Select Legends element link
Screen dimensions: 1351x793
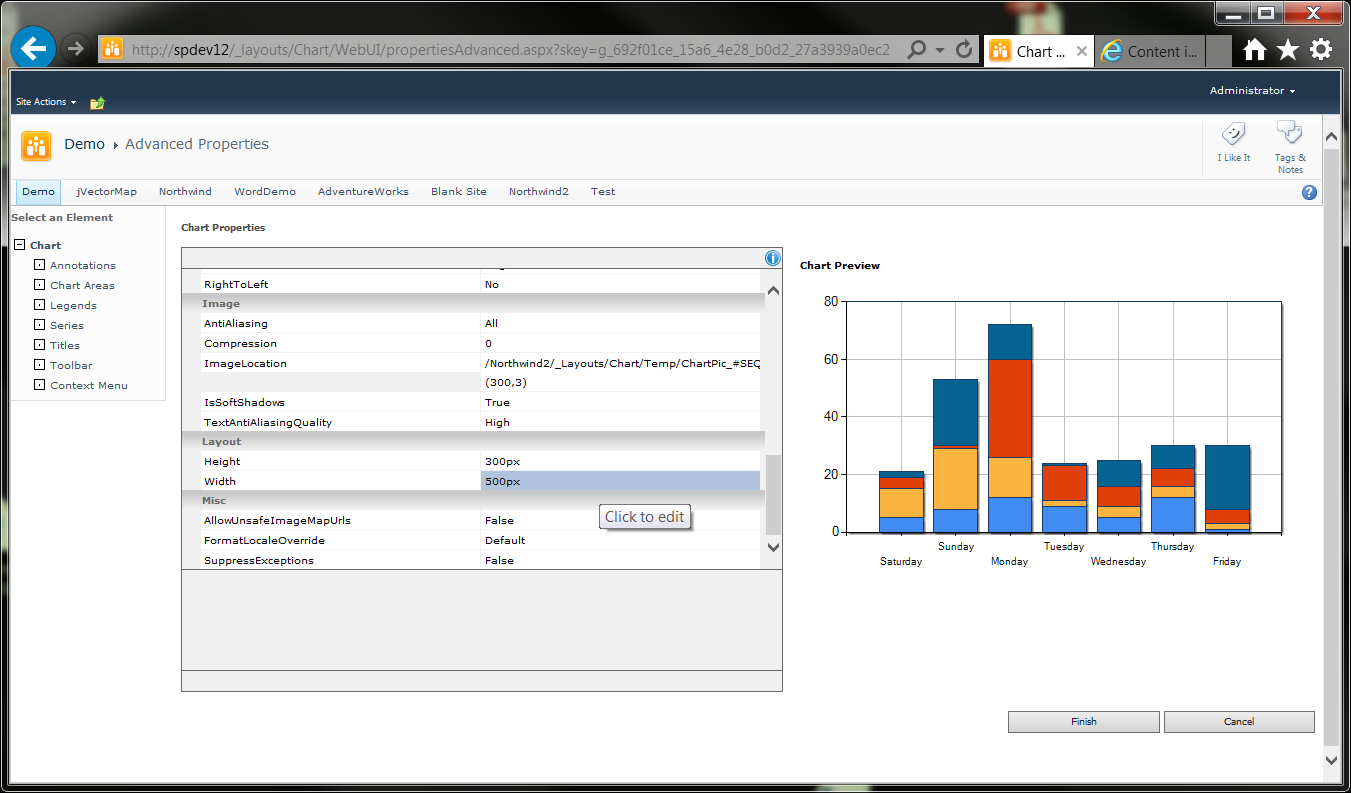point(73,306)
